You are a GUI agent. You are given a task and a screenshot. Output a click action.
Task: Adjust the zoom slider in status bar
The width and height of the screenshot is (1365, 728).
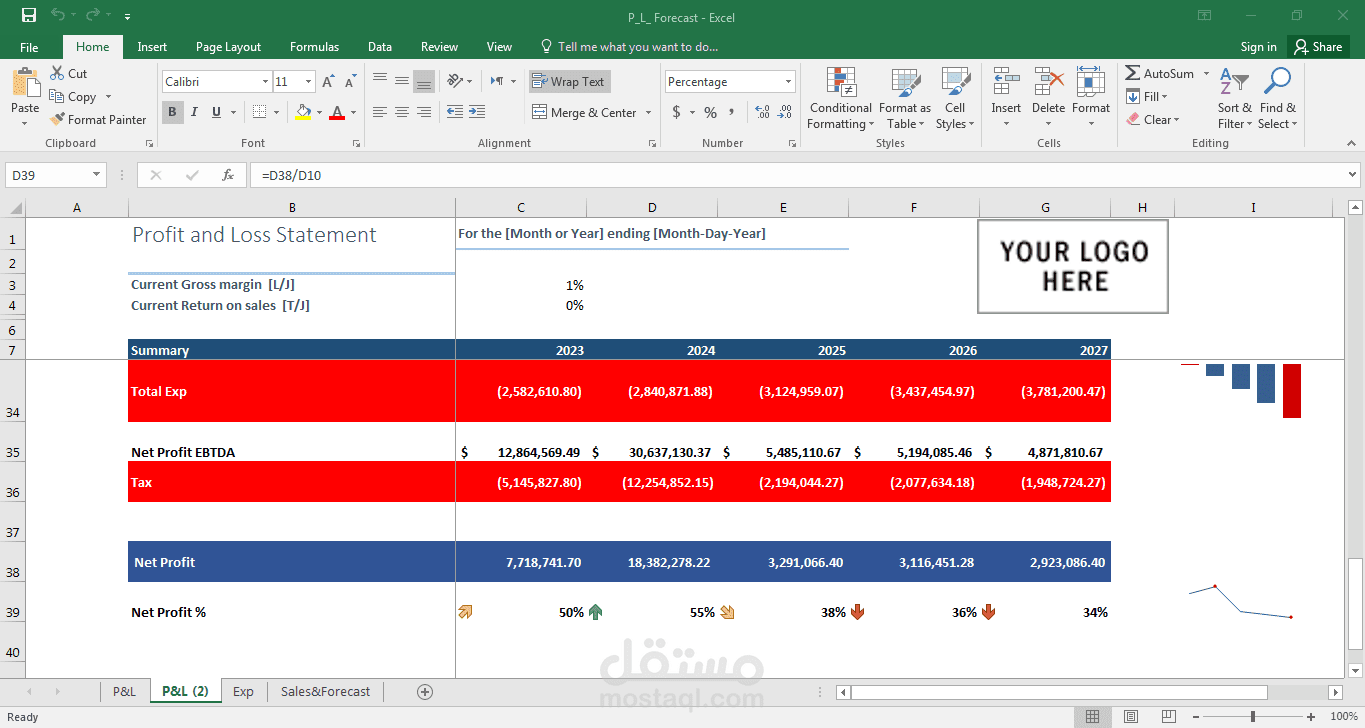(x=1253, y=716)
